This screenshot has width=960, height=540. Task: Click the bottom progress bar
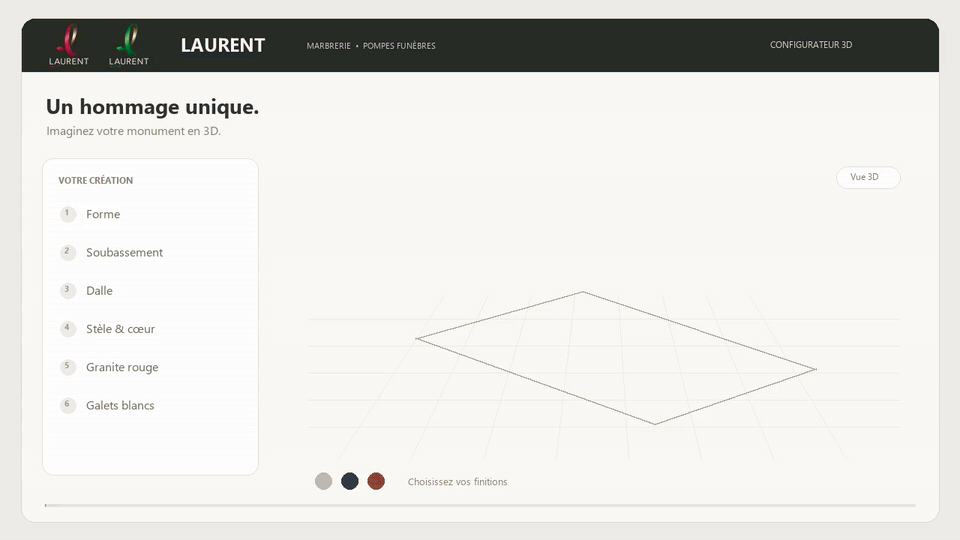(480, 506)
